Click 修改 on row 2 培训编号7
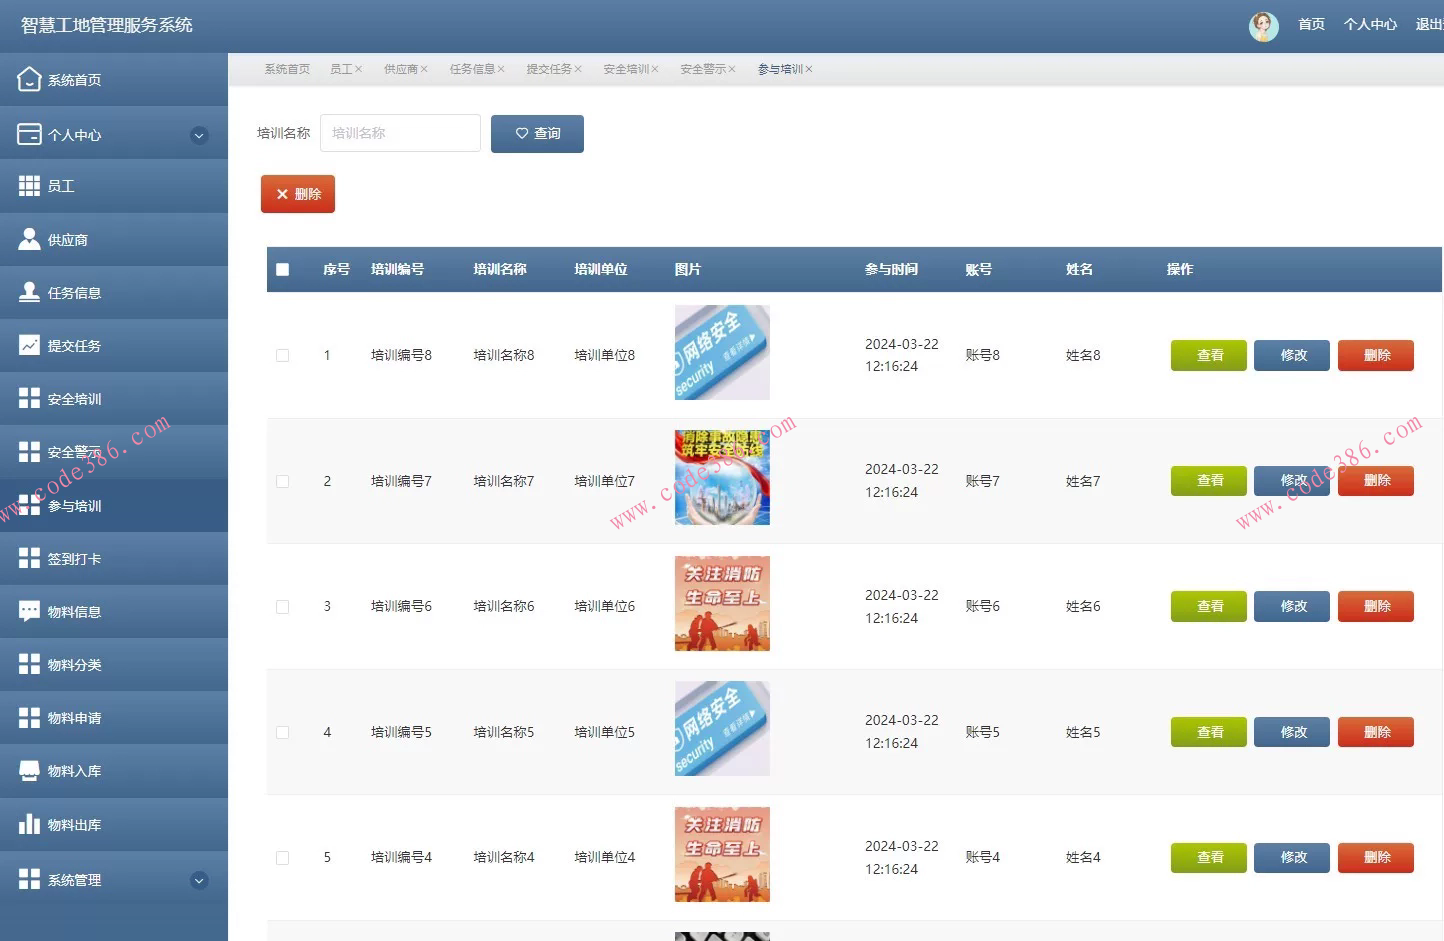This screenshot has height=941, width=1444. pyautogui.click(x=1291, y=480)
